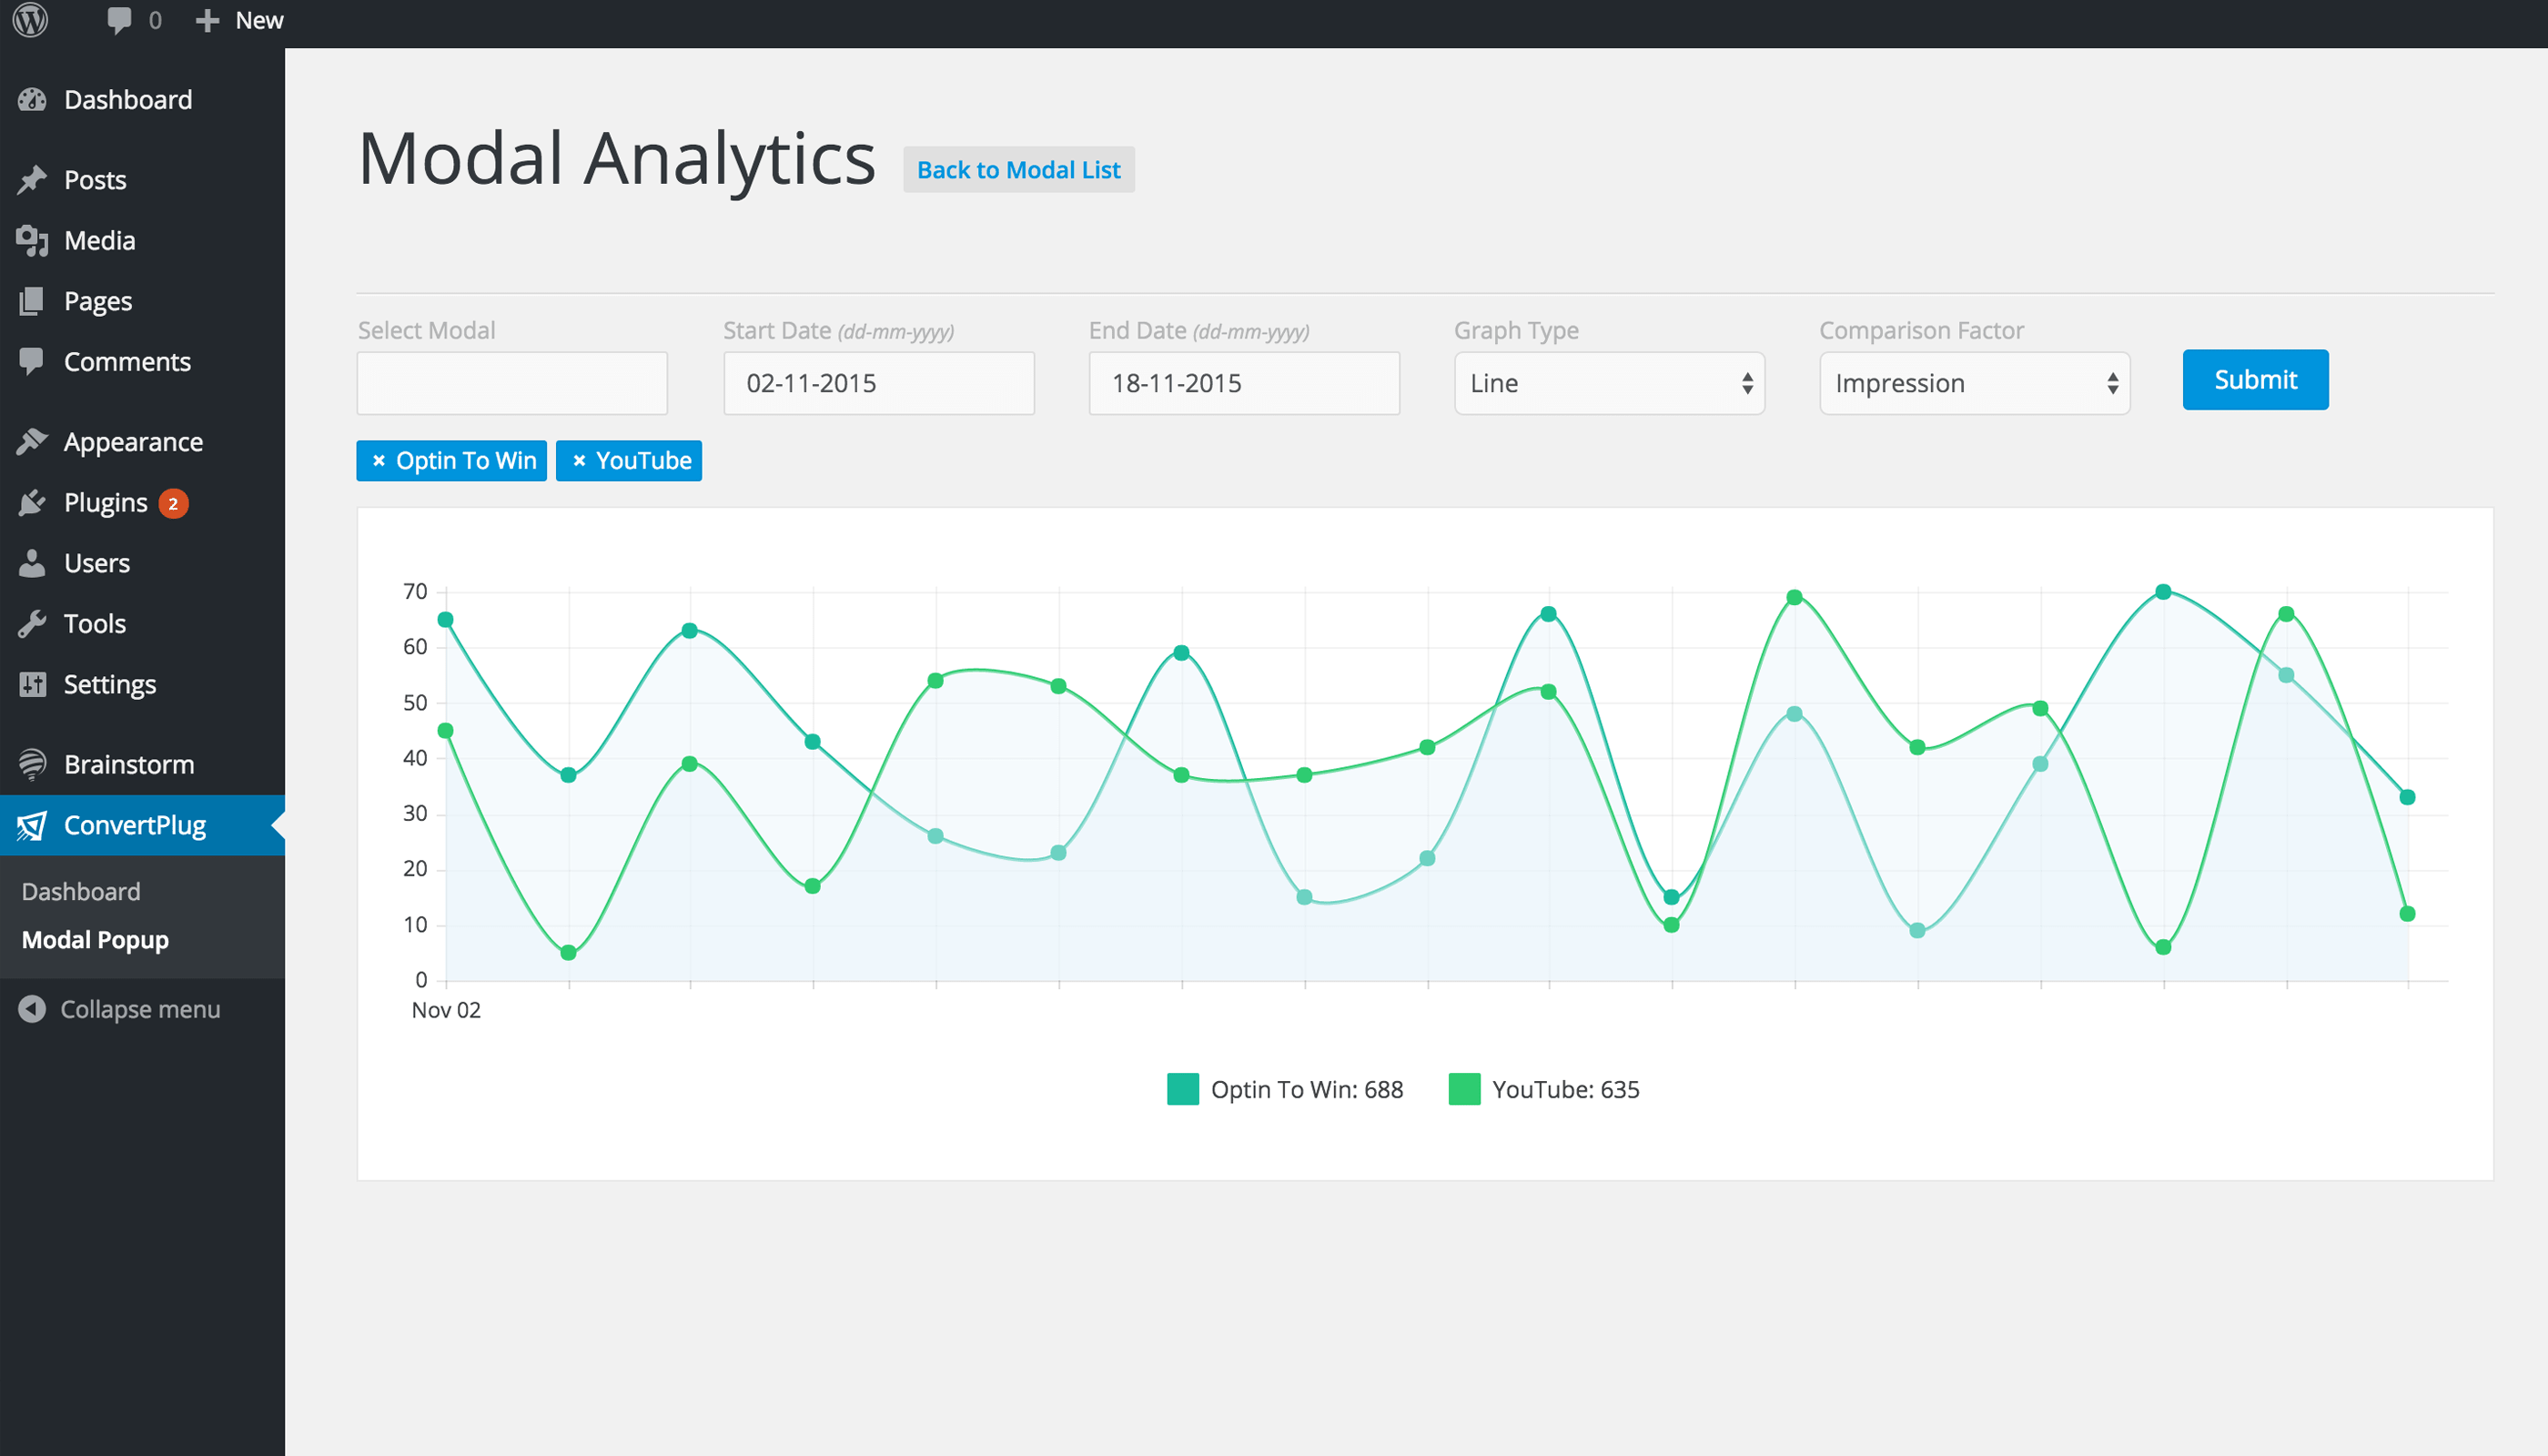Open the Comparison Factor dropdown
Viewport: 2548px width, 1456px height.
(1974, 383)
